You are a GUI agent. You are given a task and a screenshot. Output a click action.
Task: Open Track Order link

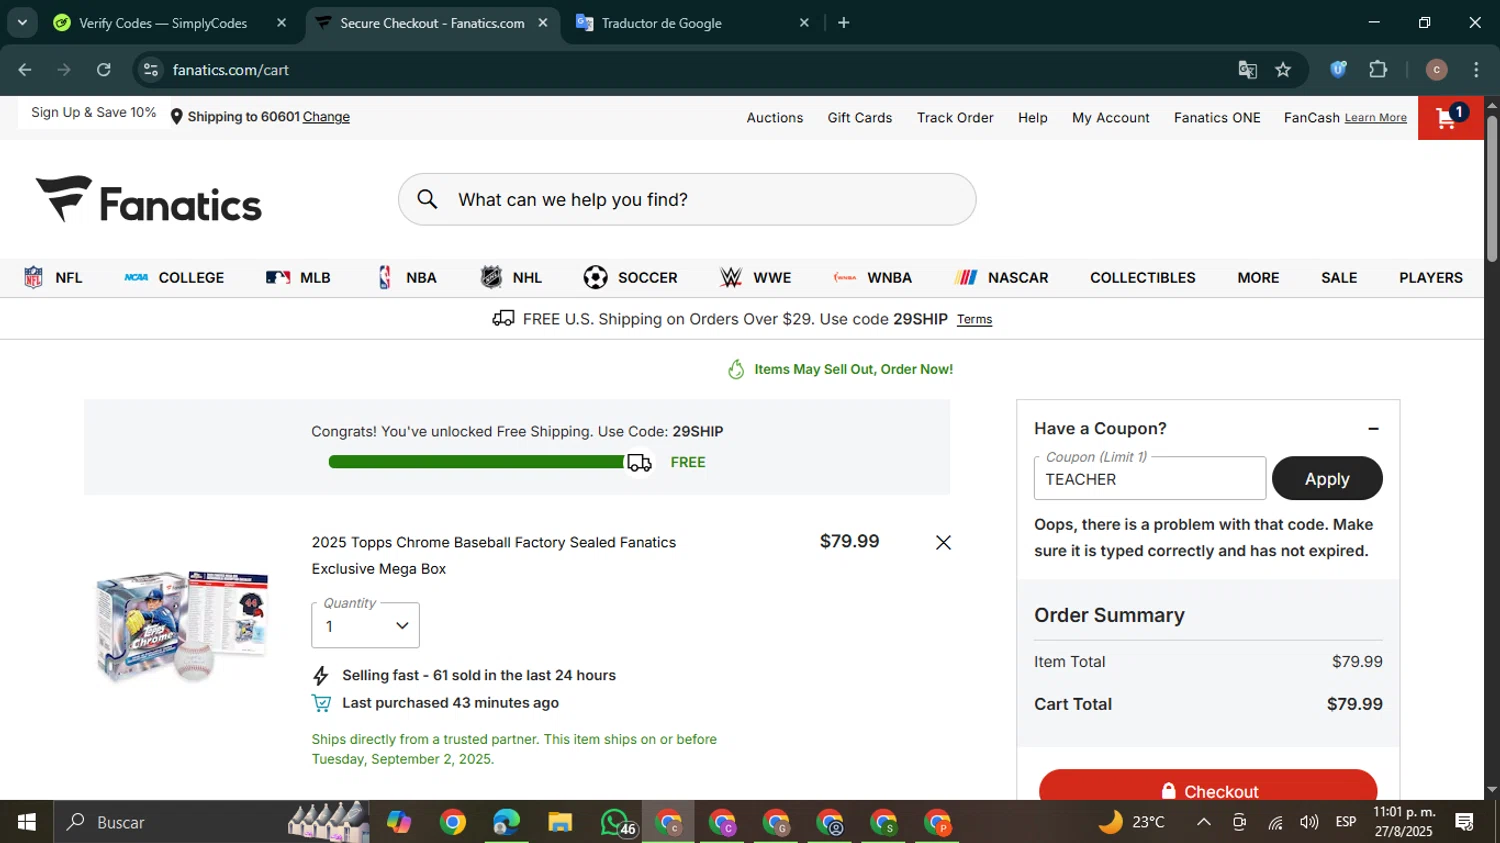(x=955, y=118)
